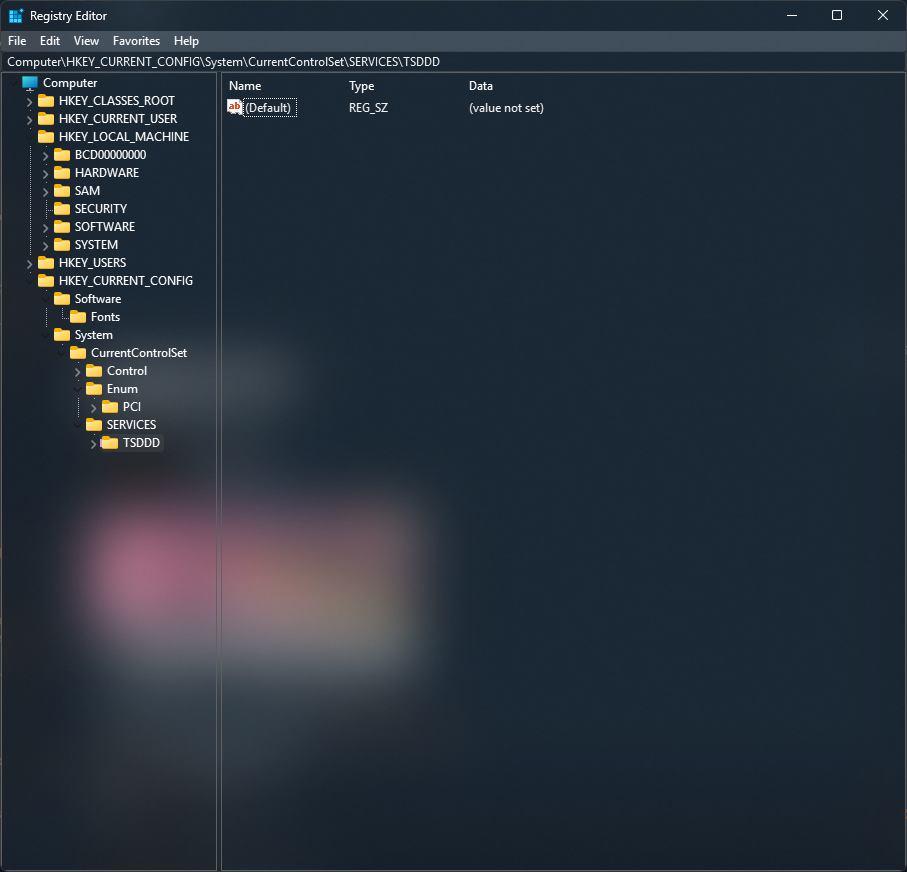Click the SERVICES folder icon

click(x=94, y=425)
